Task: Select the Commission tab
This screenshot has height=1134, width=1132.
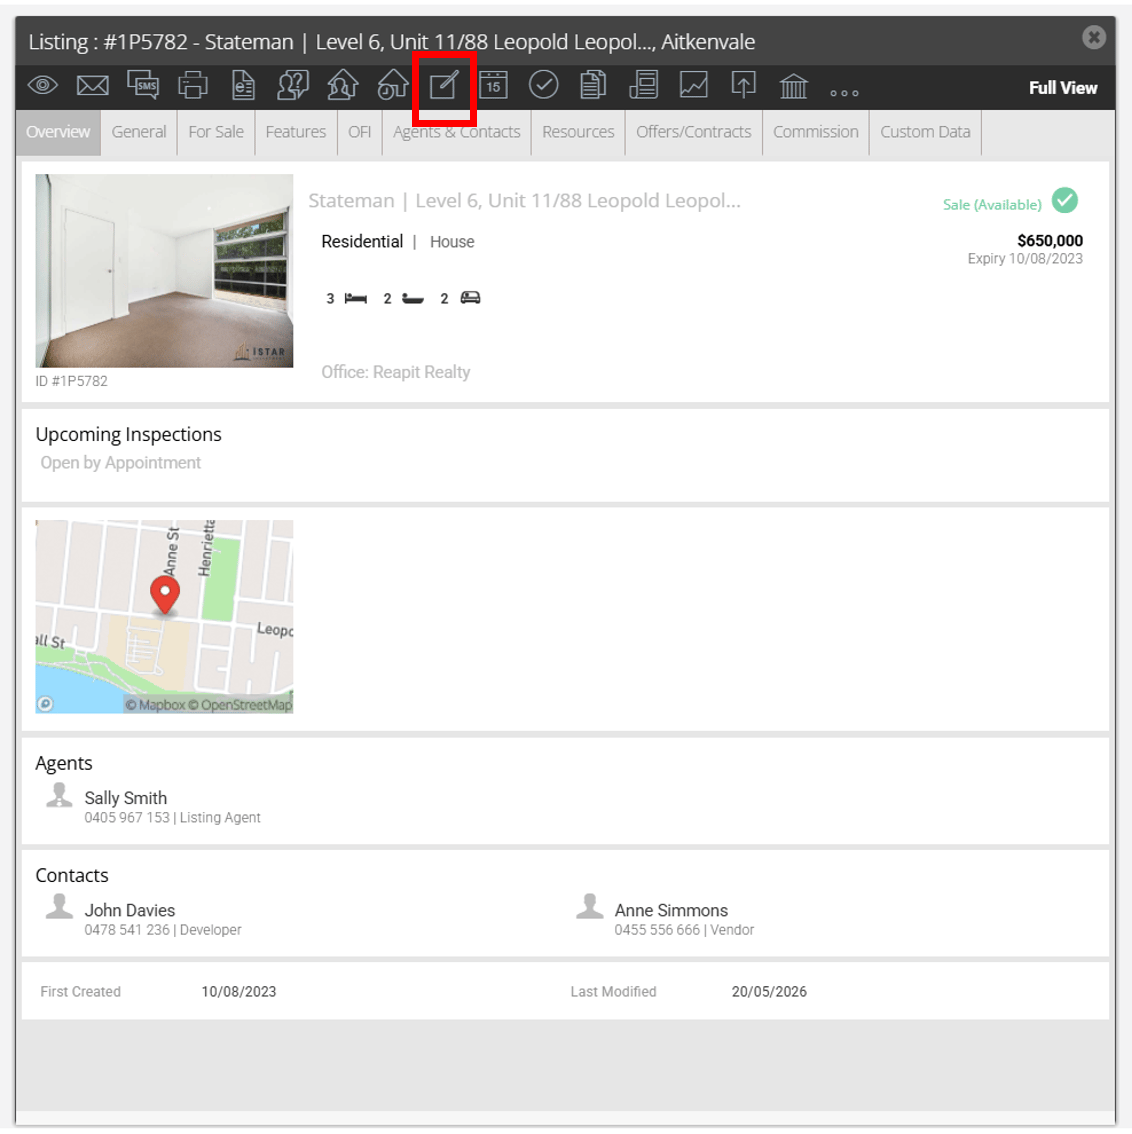Action: point(815,132)
